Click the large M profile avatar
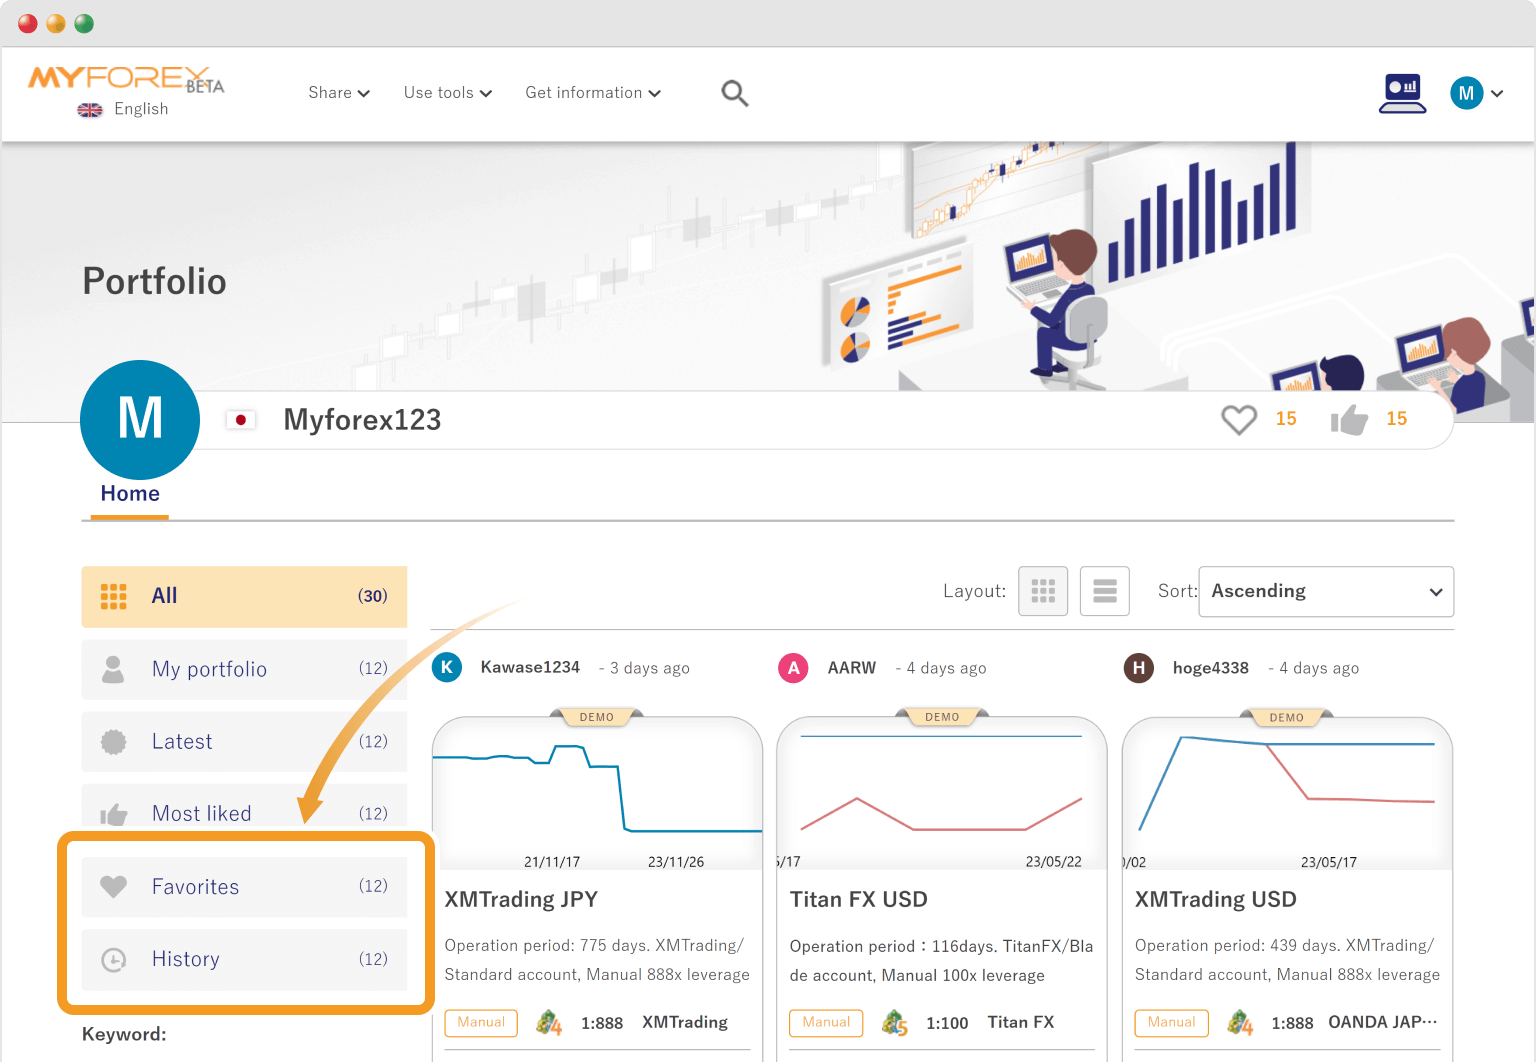1536x1062 pixels. coord(140,420)
